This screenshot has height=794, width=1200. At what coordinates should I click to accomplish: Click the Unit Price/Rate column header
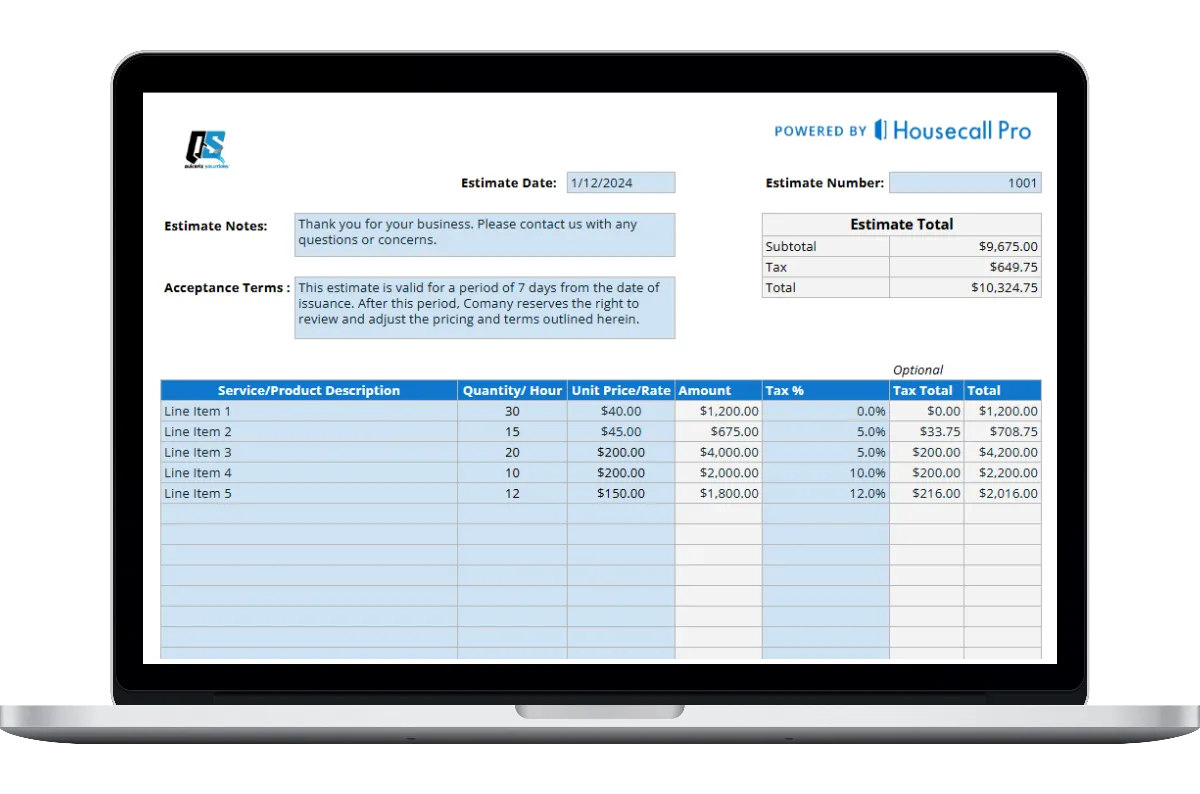click(621, 390)
